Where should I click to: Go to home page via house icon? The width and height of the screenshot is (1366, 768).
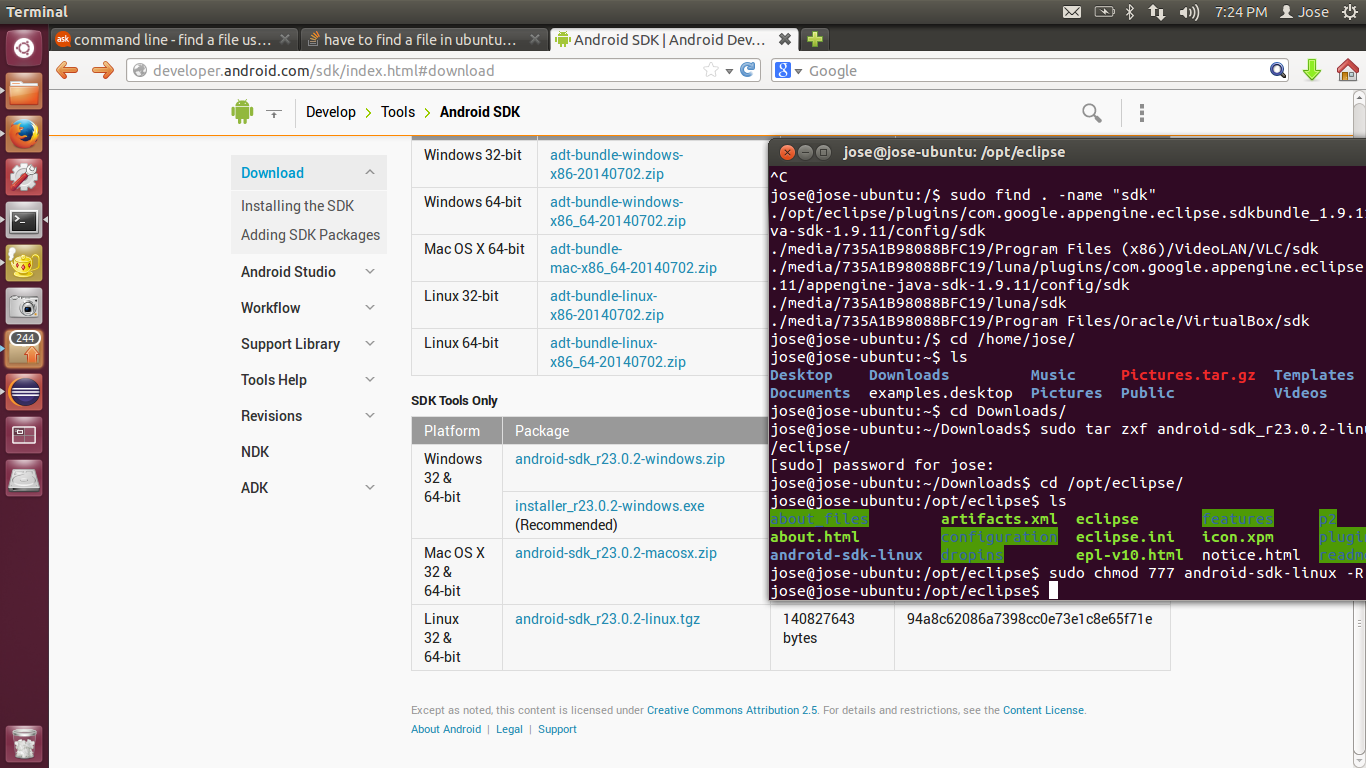pyautogui.click(x=1348, y=70)
